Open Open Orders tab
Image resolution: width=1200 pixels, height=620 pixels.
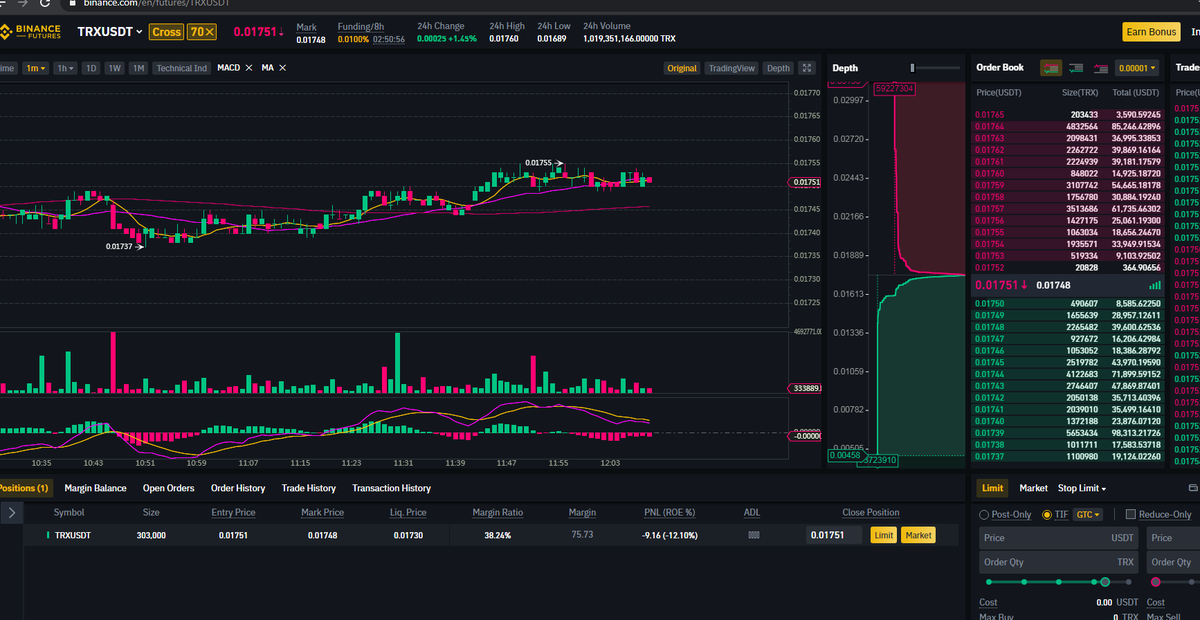point(168,488)
